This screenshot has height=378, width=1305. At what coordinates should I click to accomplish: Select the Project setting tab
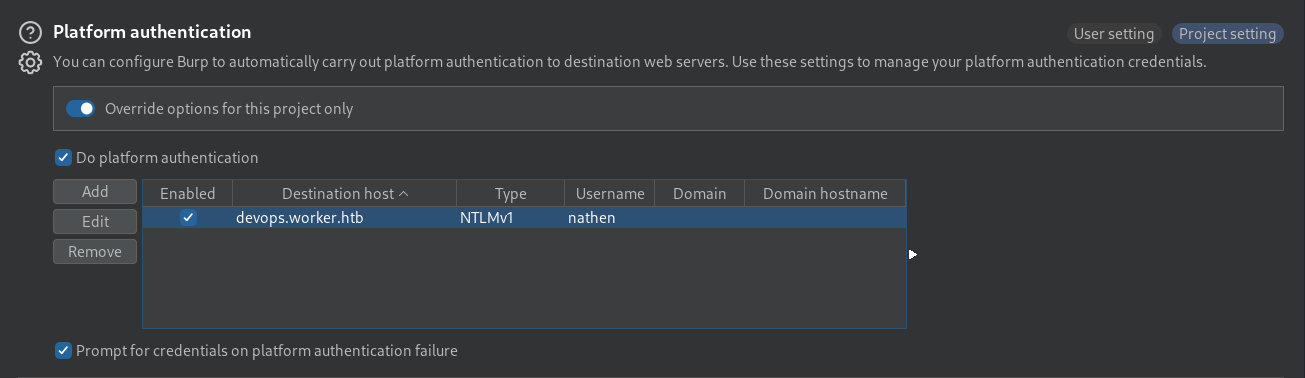tap(1227, 33)
